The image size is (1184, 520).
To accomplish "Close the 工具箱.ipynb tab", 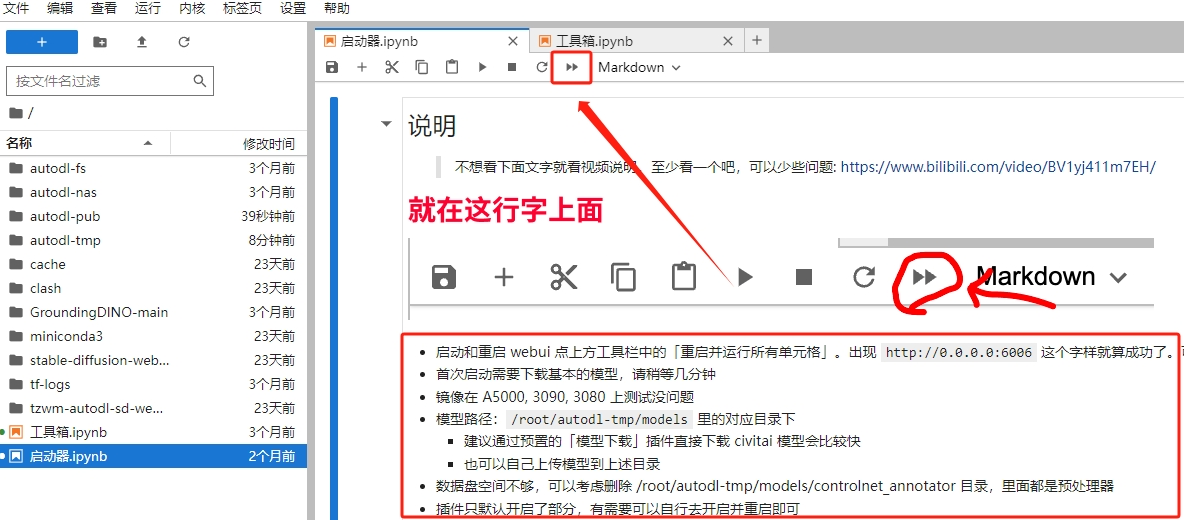I will 728,42.
